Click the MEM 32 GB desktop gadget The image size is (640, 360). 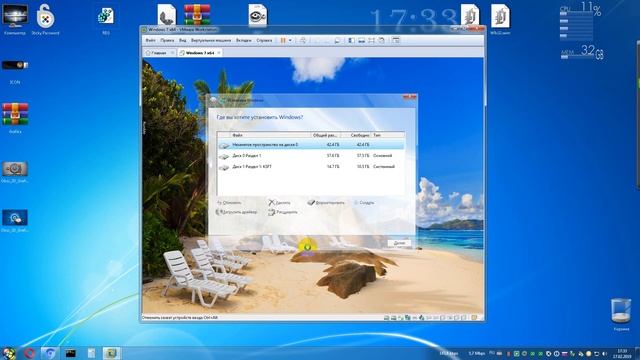[x=582, y=52]
